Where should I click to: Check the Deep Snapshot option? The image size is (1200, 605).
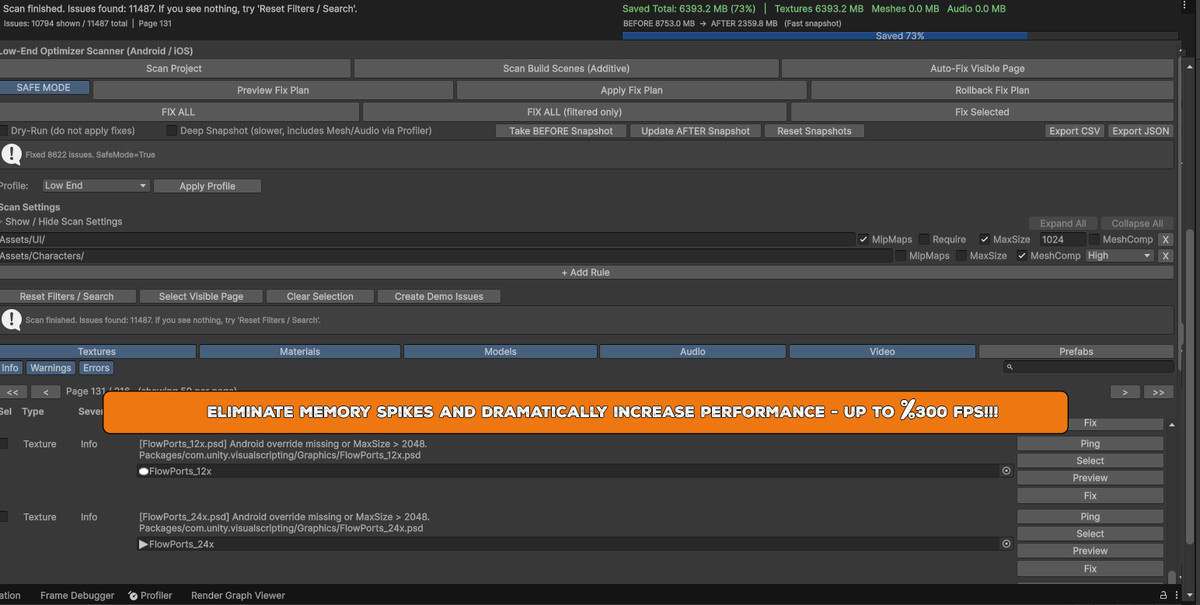tap(170, 131)
